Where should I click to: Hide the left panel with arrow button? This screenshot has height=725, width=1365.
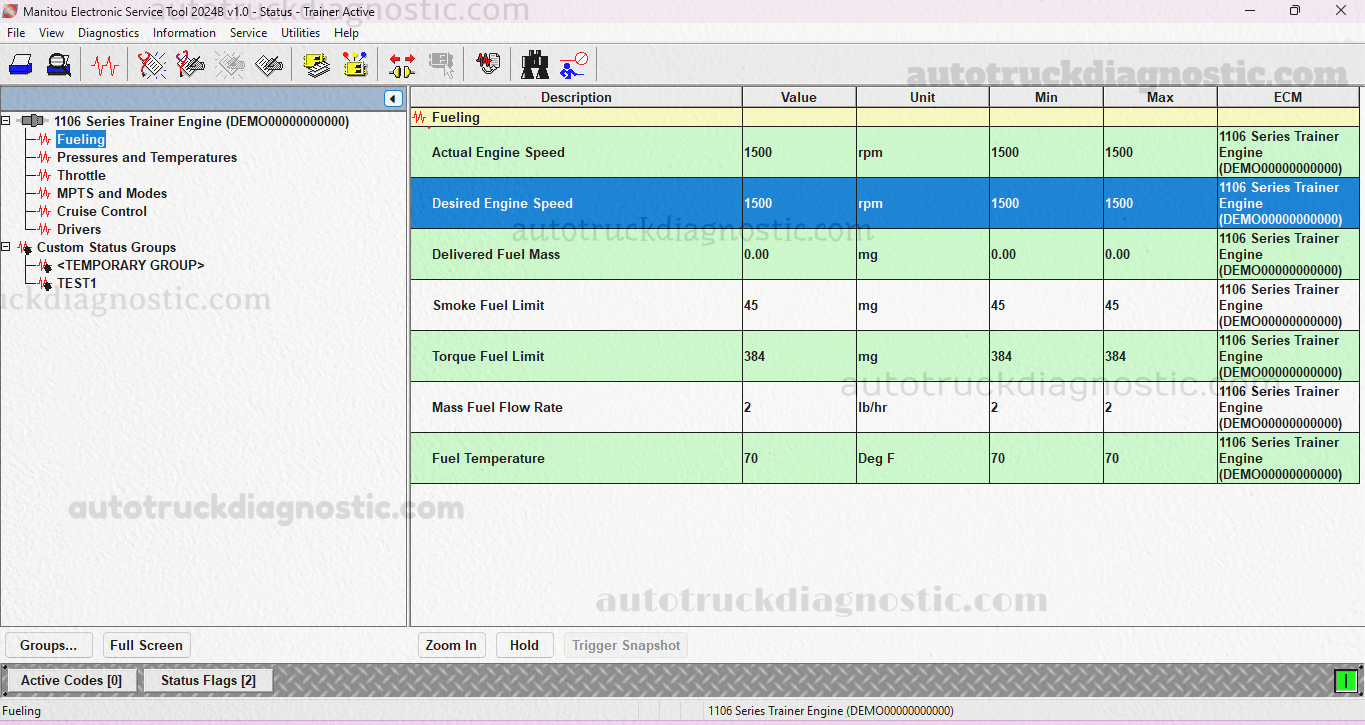[394, 98]
